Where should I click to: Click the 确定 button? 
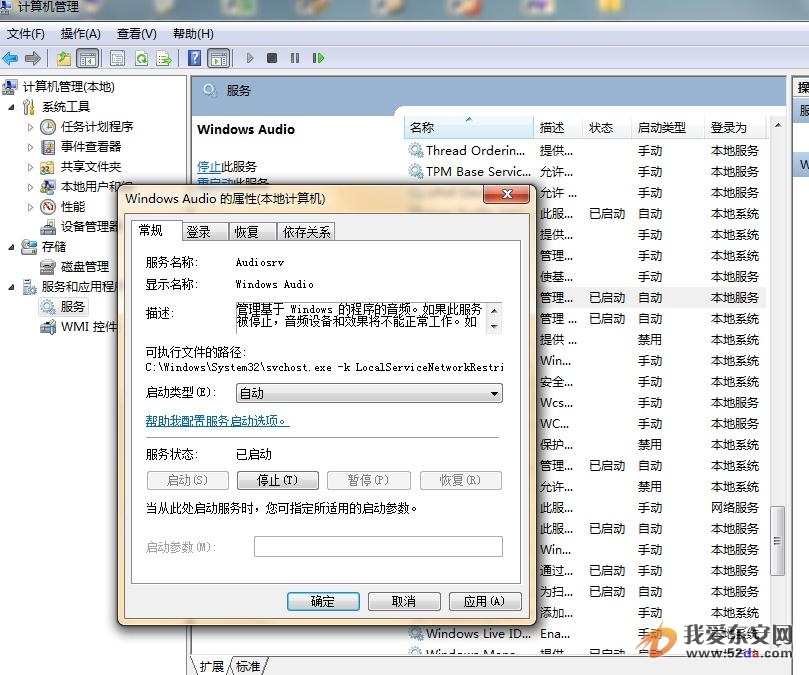323,601
